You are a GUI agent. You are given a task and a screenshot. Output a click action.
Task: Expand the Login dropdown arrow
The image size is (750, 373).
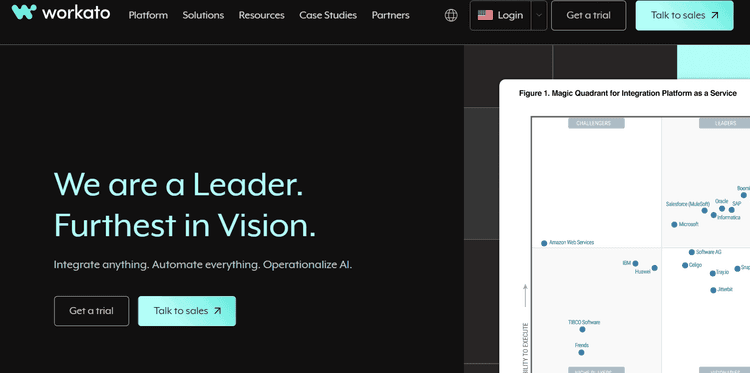(539, 15)
